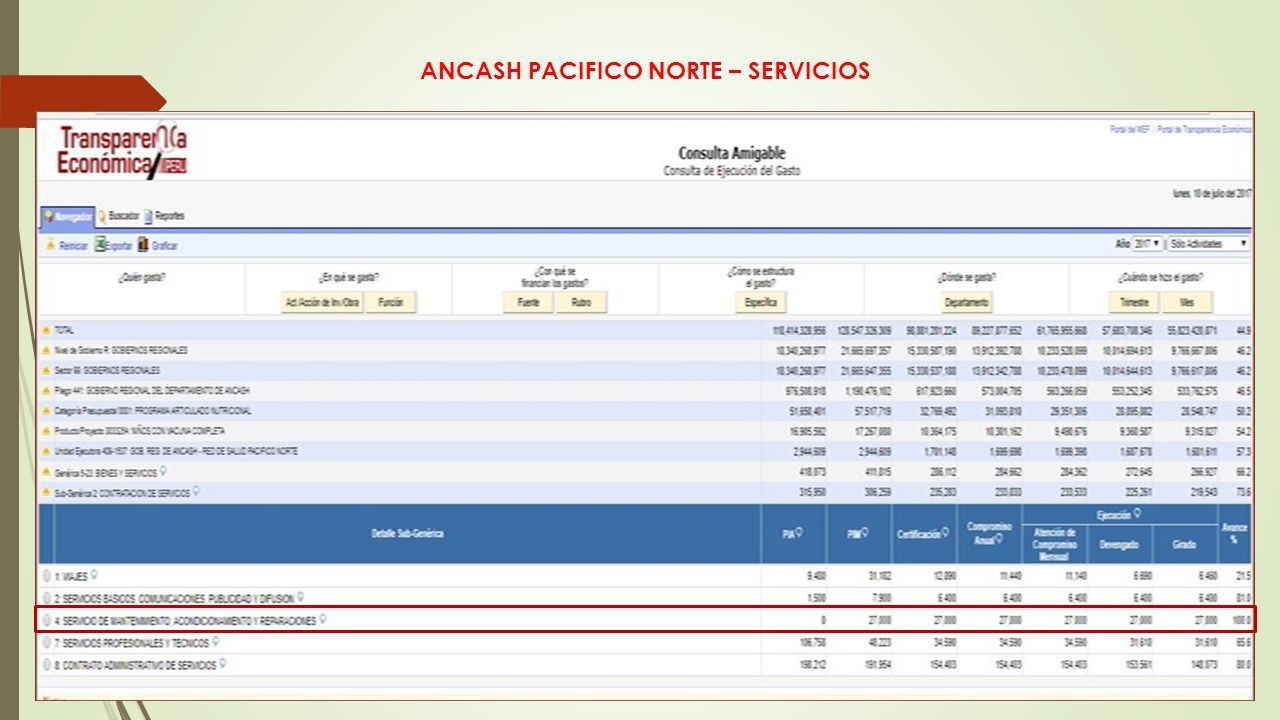Image resolution: width=1280 pixels, height=720 pixels.
Task: Click the Reiniciar link text
Action: [x=74, y=245]
